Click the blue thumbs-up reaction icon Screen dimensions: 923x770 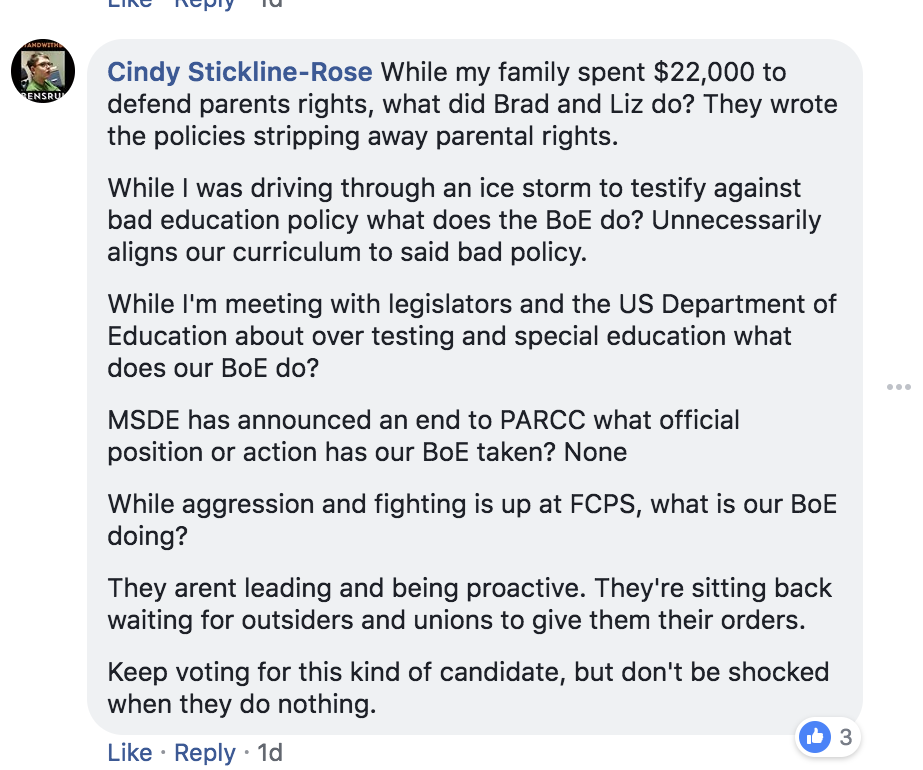click(816, 738)
